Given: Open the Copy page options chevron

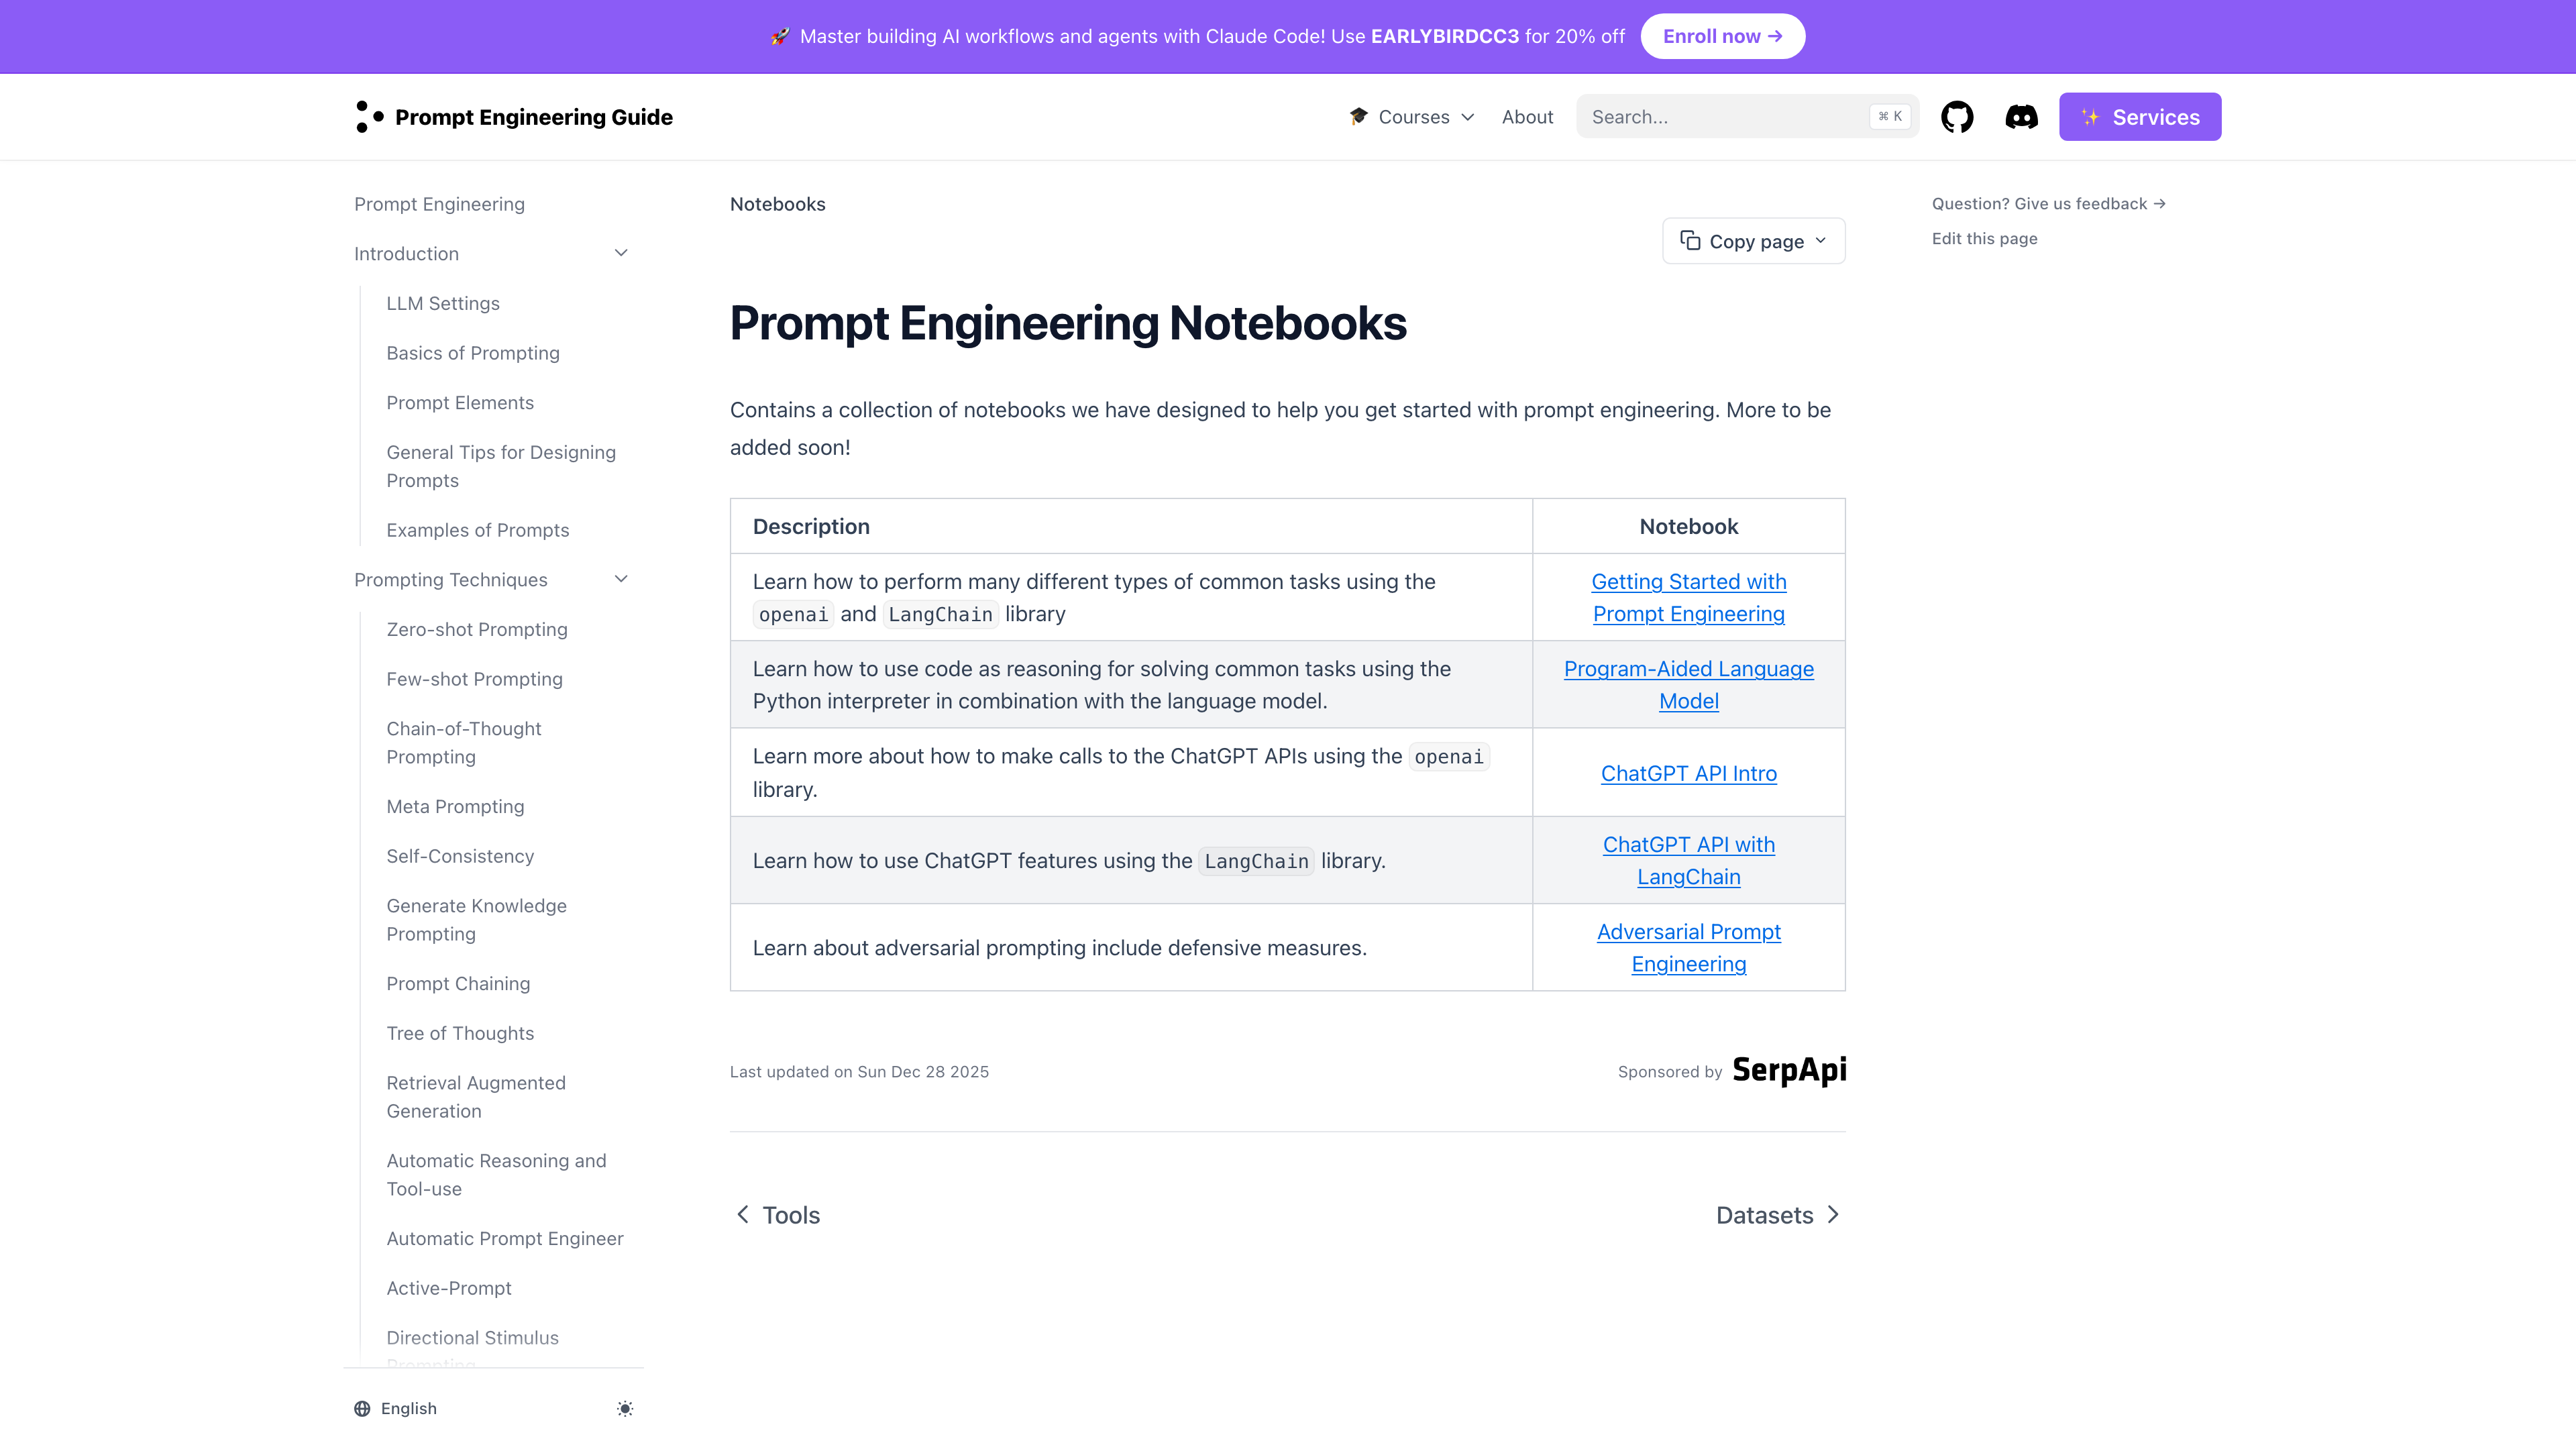Looking at the screenshot, I should tap(1821, 240).
